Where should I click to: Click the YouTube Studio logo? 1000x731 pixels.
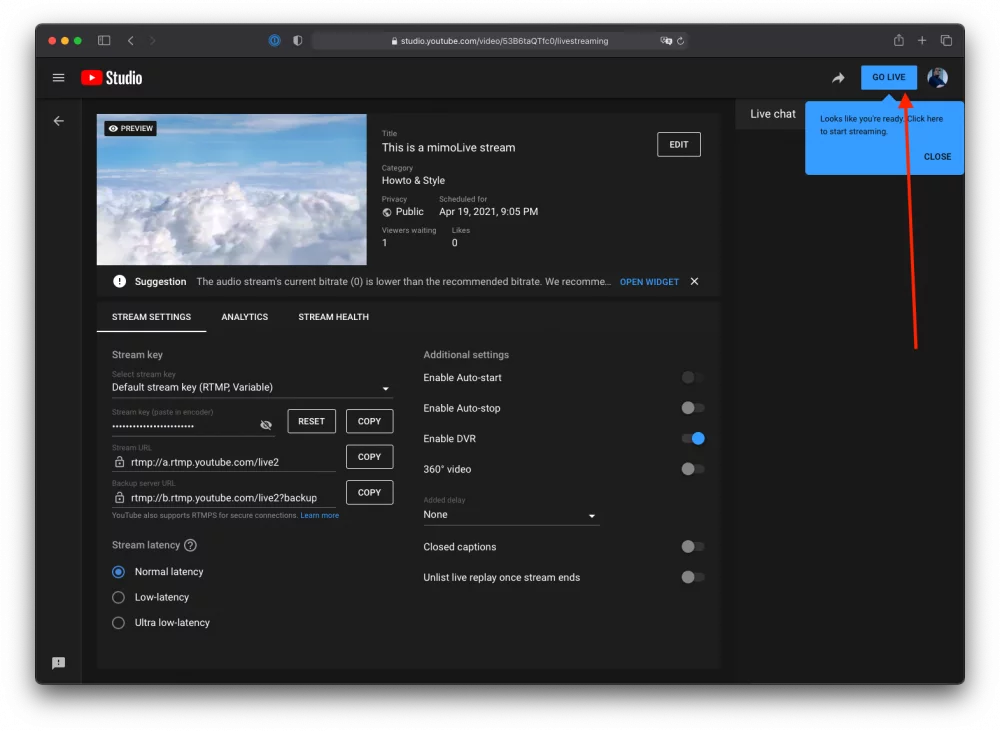coord(112,78)
